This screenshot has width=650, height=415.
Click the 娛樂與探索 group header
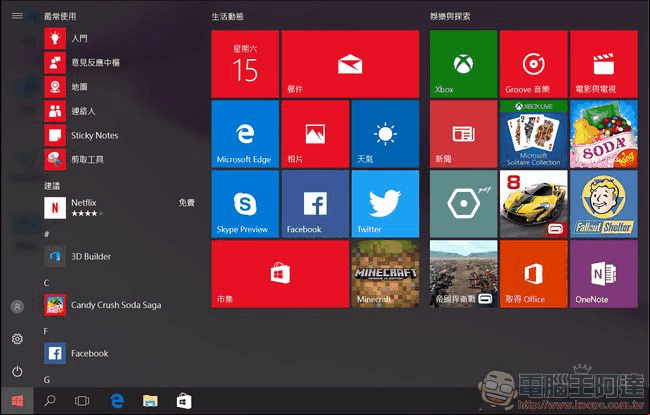(x=450, y=17)
